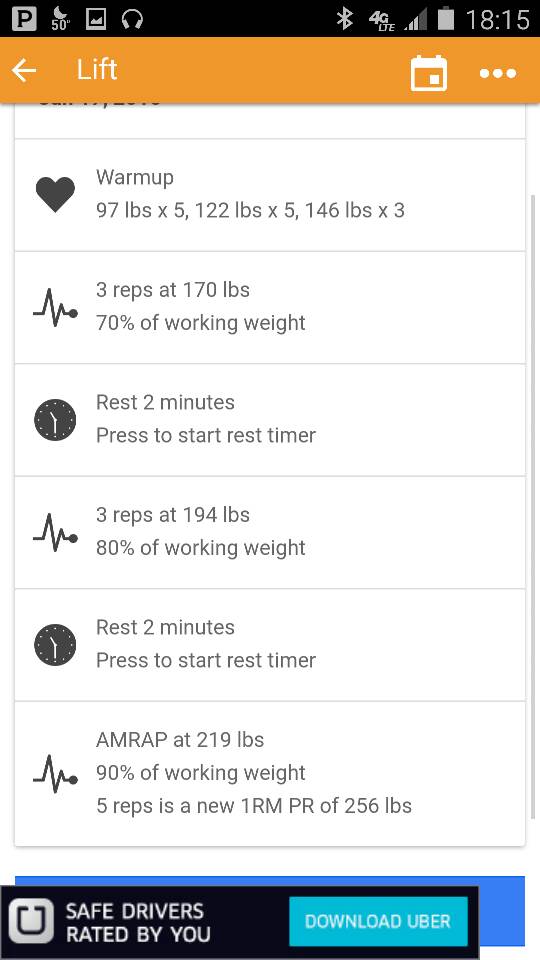
Task: Start first rest timer via clock icon
Action: pyautogui.click(x=55, y=420)
